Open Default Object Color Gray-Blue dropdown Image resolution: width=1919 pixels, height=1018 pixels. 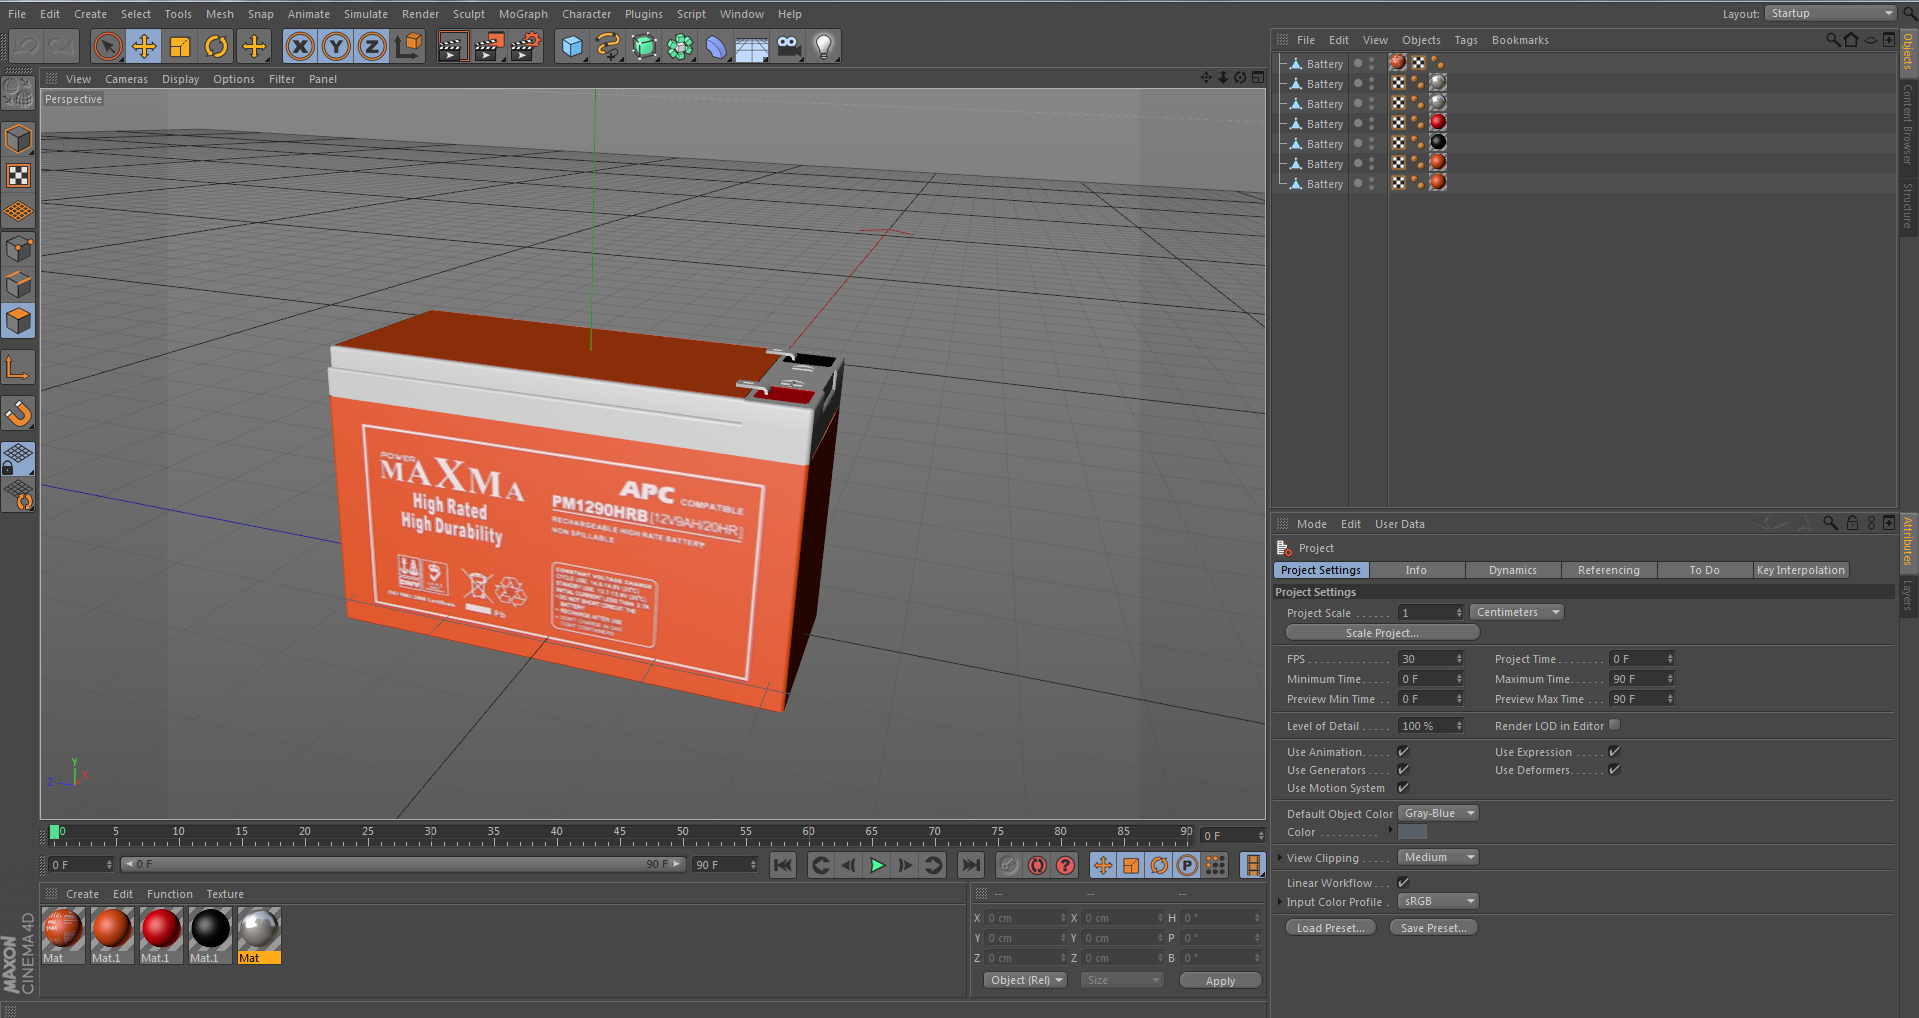(1437, 814)
